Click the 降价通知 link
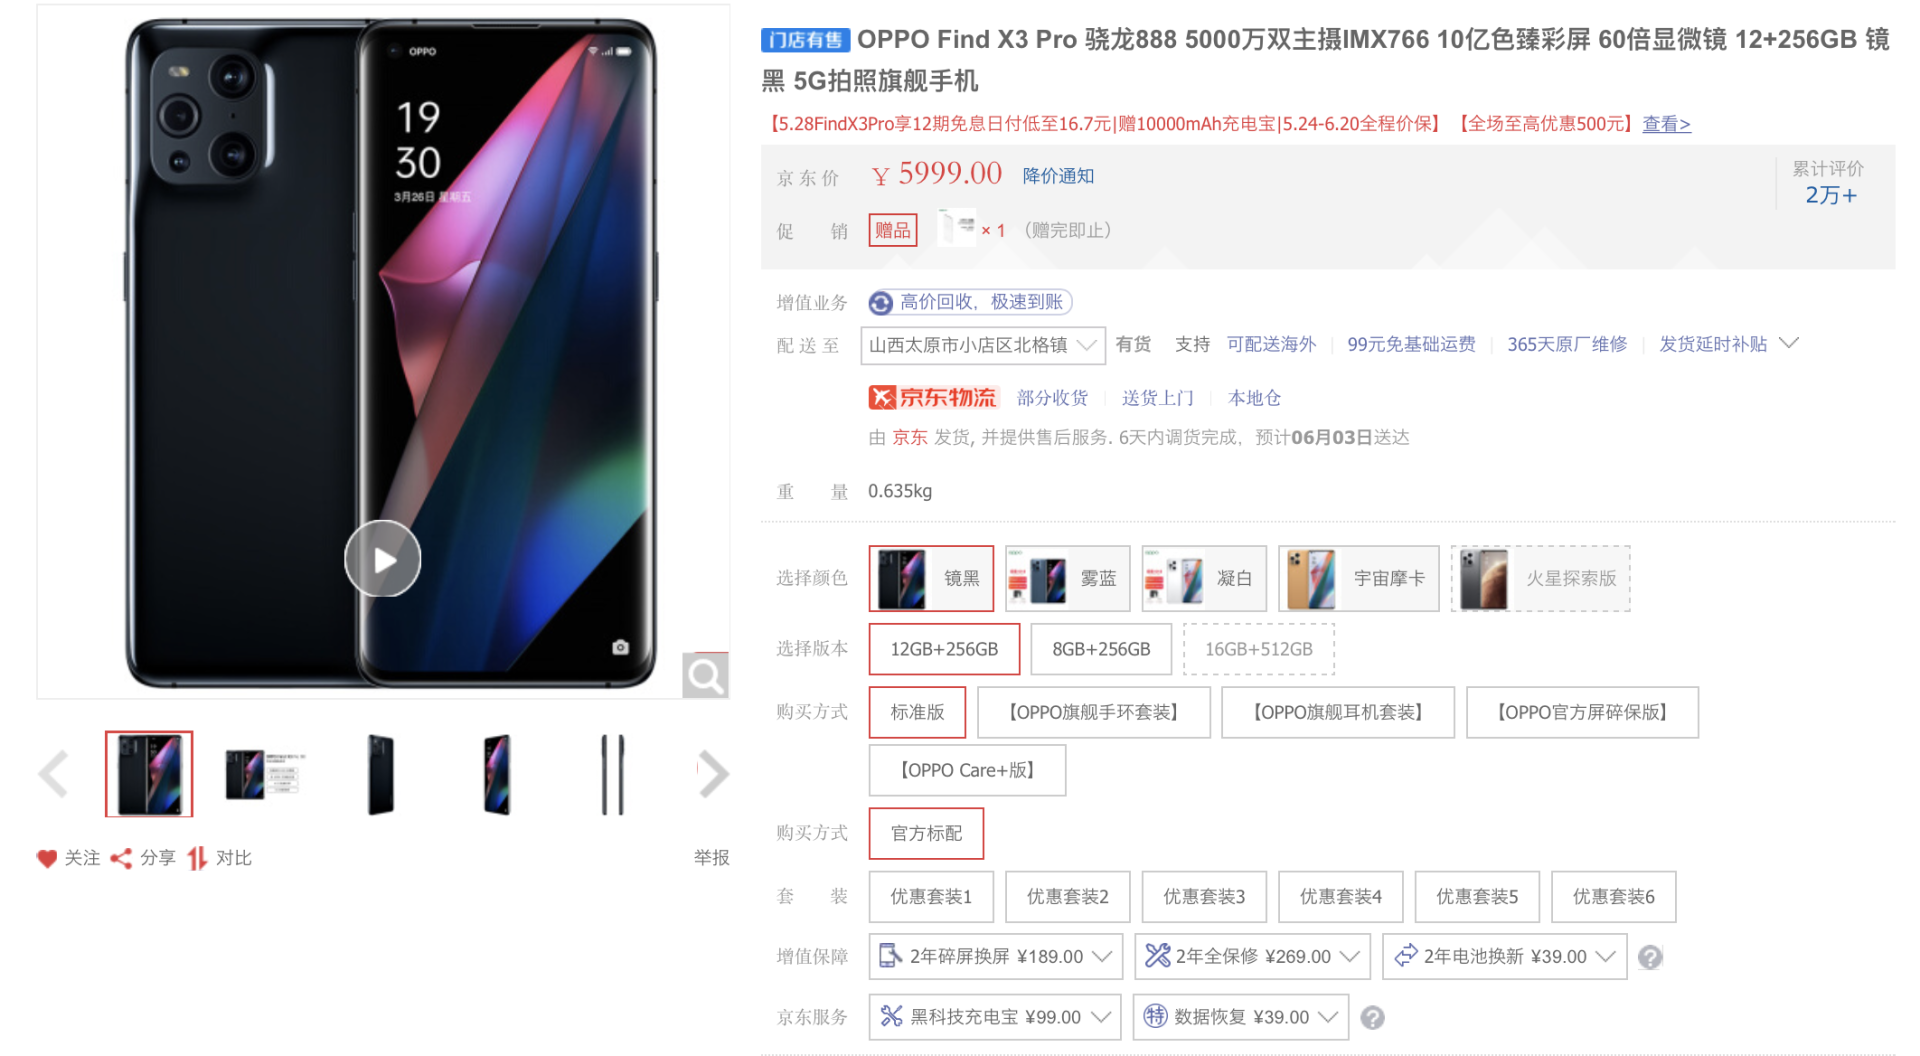This screenshot has height=1056, width=1920. (x=1058, y=176)
